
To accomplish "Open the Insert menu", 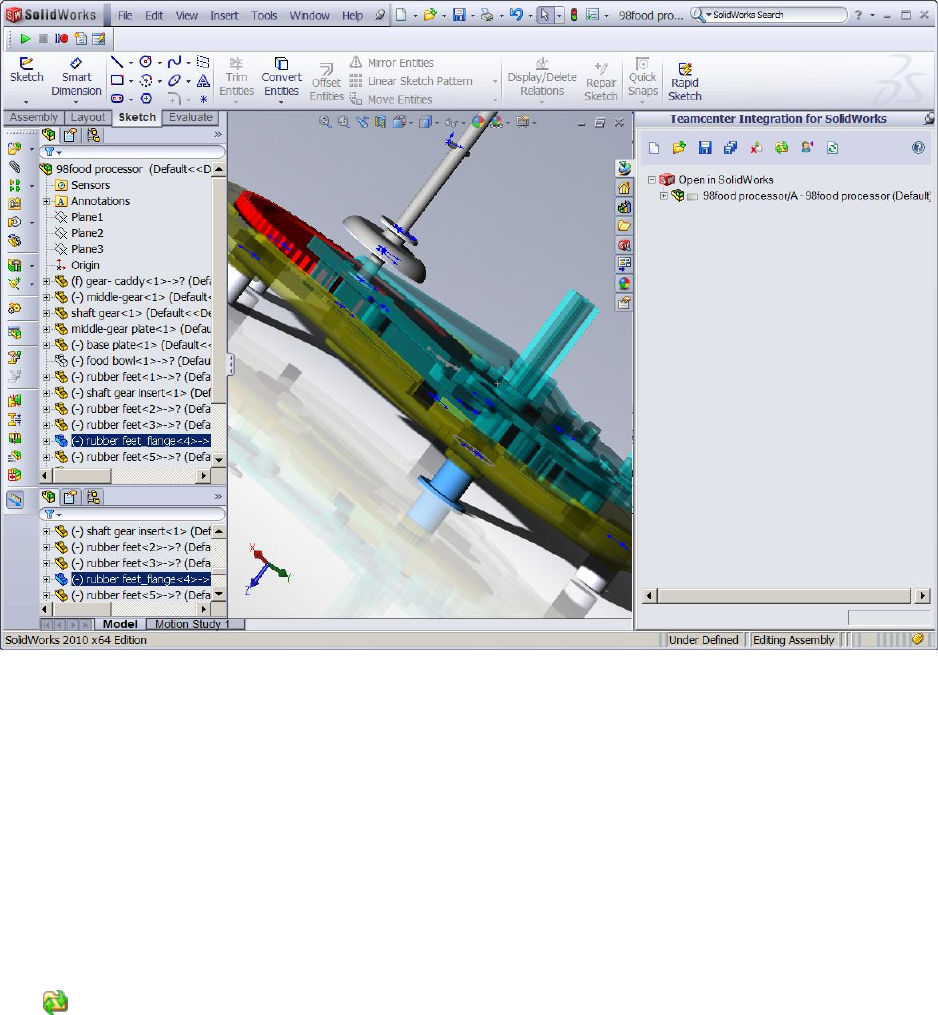I will [224, 15].
